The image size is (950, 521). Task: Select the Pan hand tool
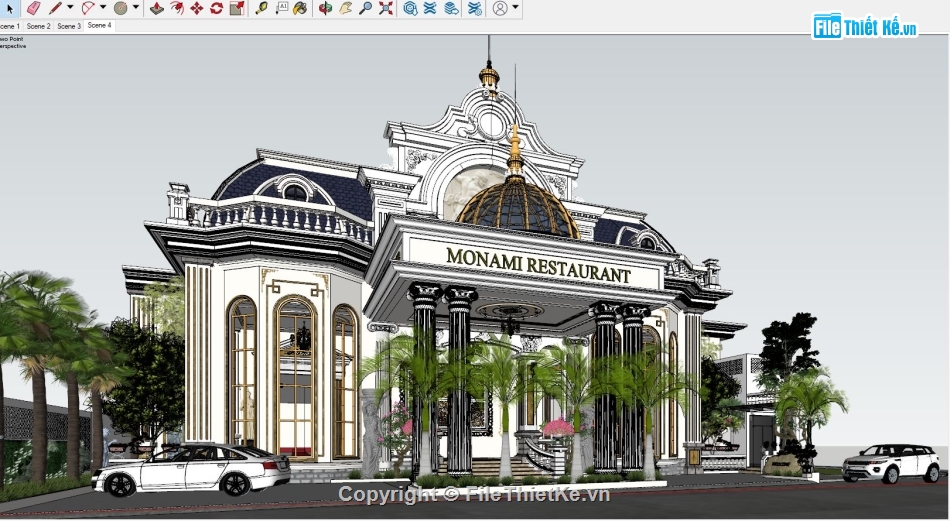pyautogui.click(x=345, y=8)
